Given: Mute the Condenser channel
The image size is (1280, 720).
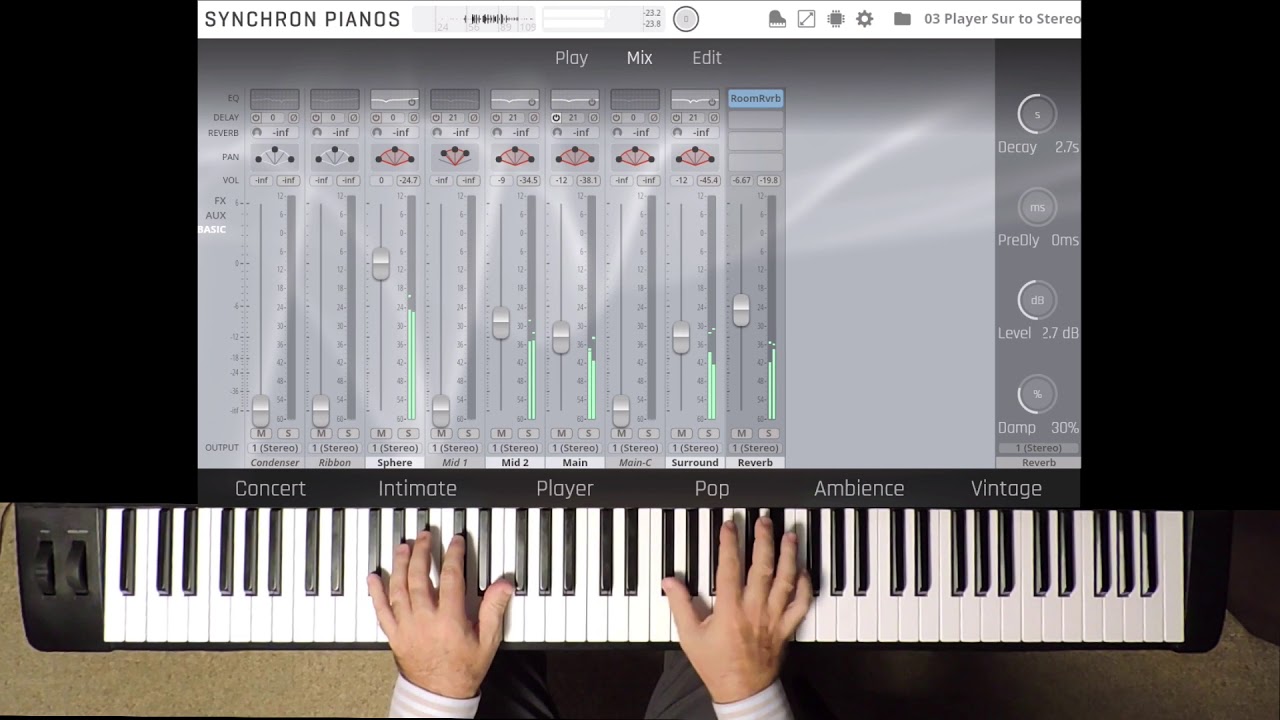Looking at the screenshot, I should pos(261,433).
